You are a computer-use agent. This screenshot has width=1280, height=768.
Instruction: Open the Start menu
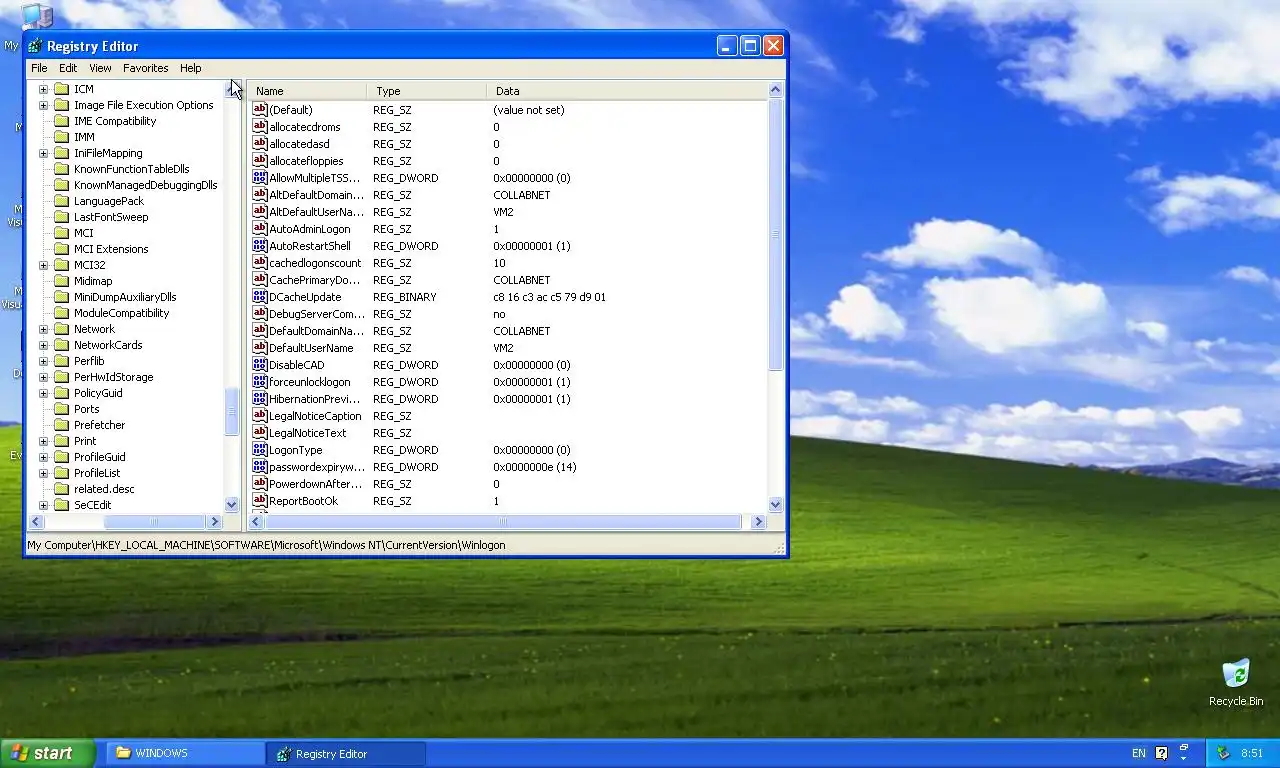[48, 753]
